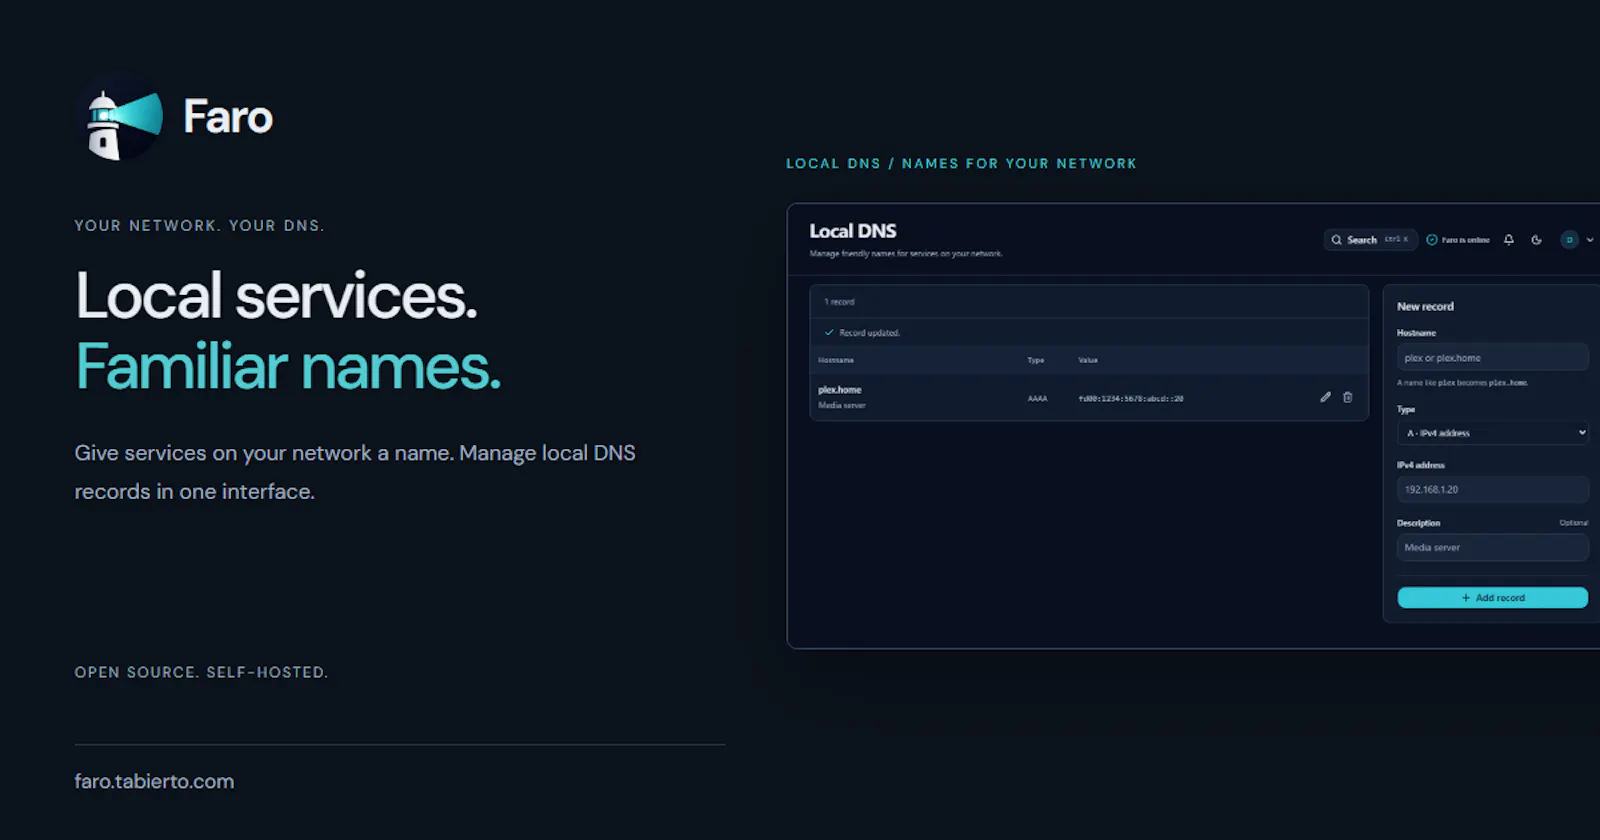Open the record Type dropdown
This screenshot has height=840, width=1600.
point(1492,433)
